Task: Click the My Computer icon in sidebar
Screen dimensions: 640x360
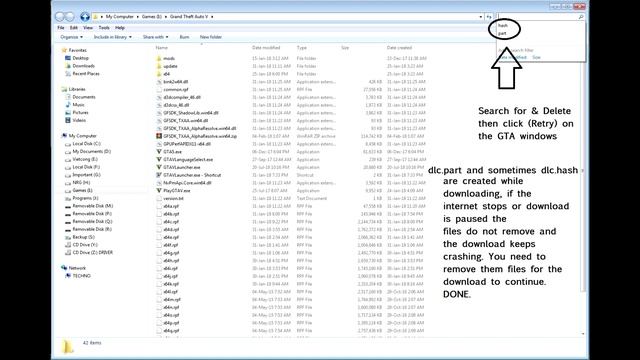Action: tap(64, 136)
